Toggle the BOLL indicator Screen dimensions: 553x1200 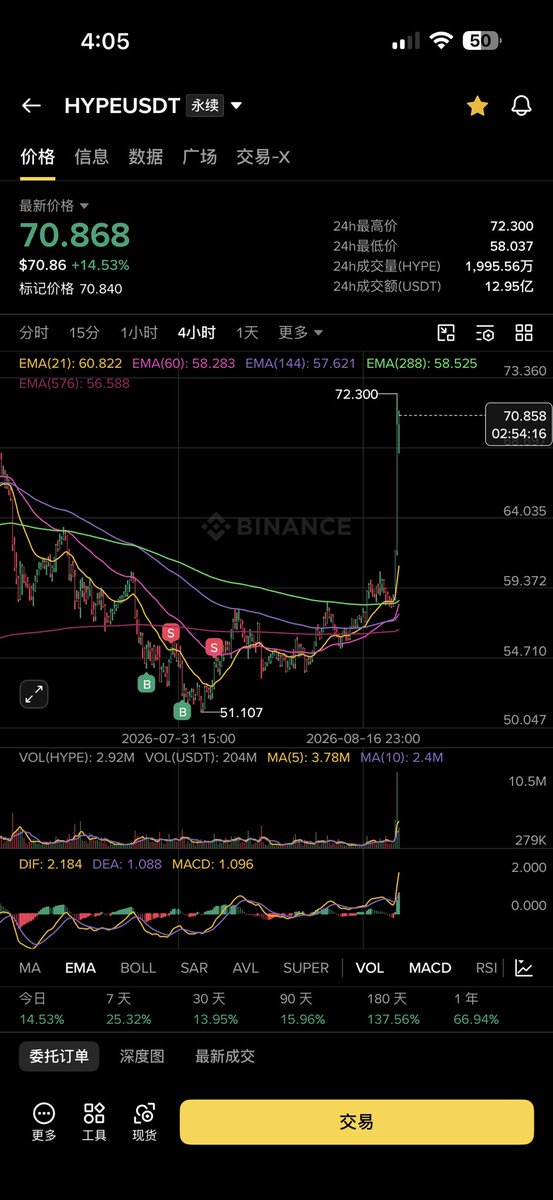tap(138, 968)
